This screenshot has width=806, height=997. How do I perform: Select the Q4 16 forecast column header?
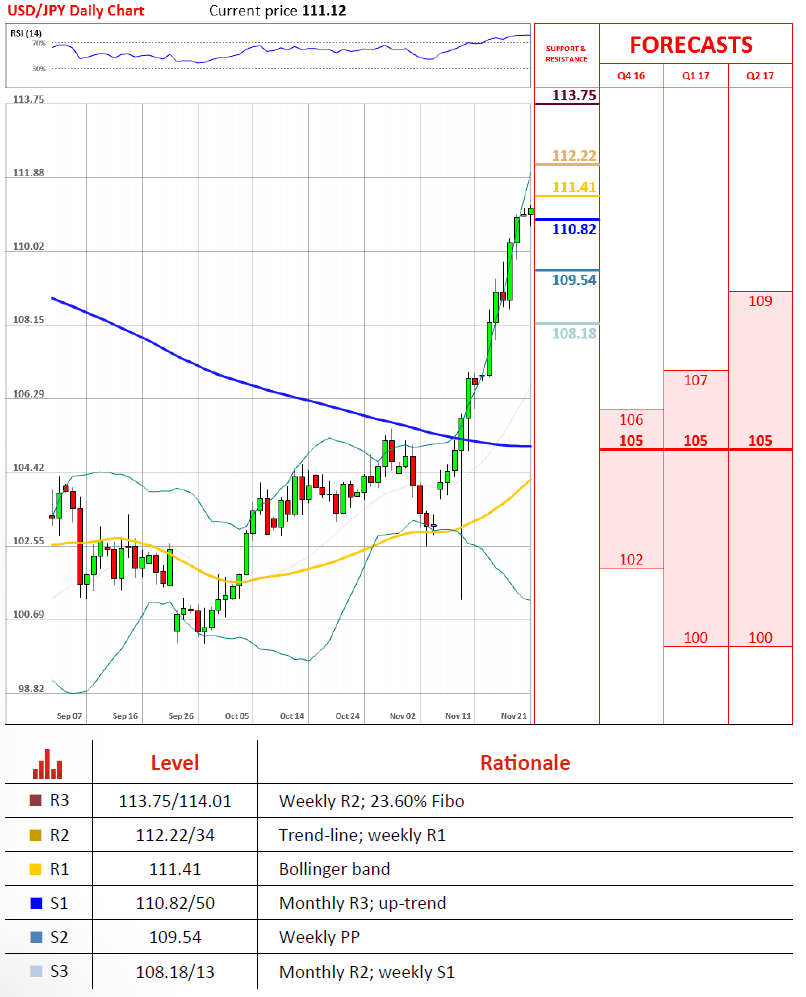[631, 76]
